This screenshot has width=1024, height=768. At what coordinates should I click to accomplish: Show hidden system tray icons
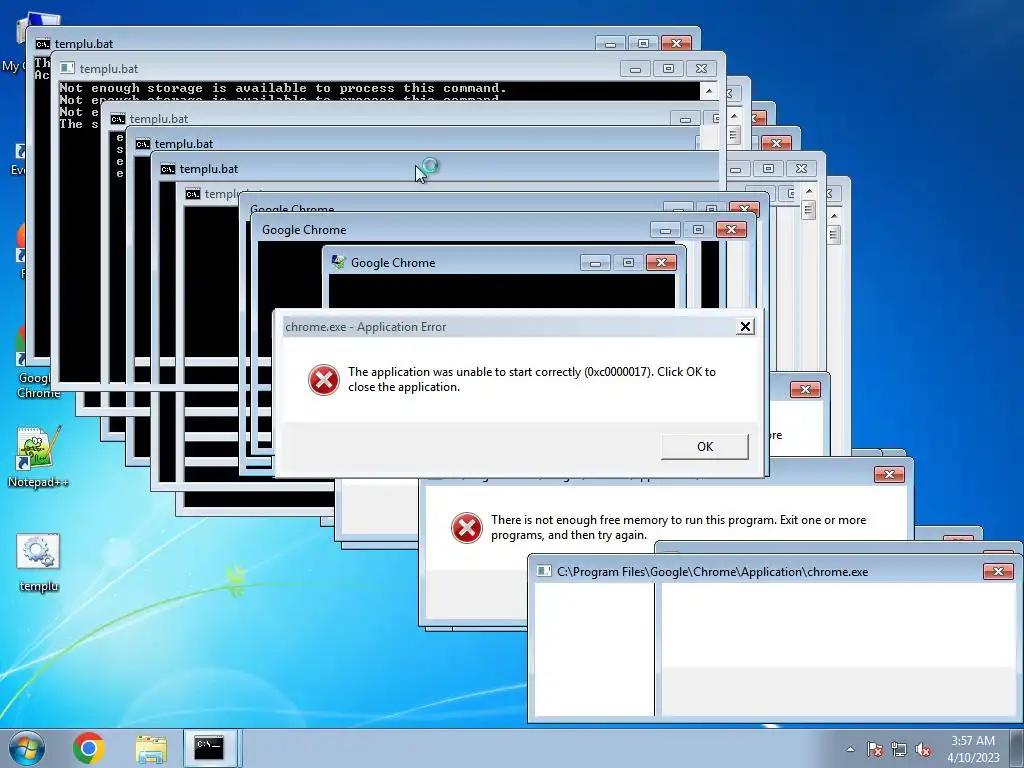(x=850, y=749)
